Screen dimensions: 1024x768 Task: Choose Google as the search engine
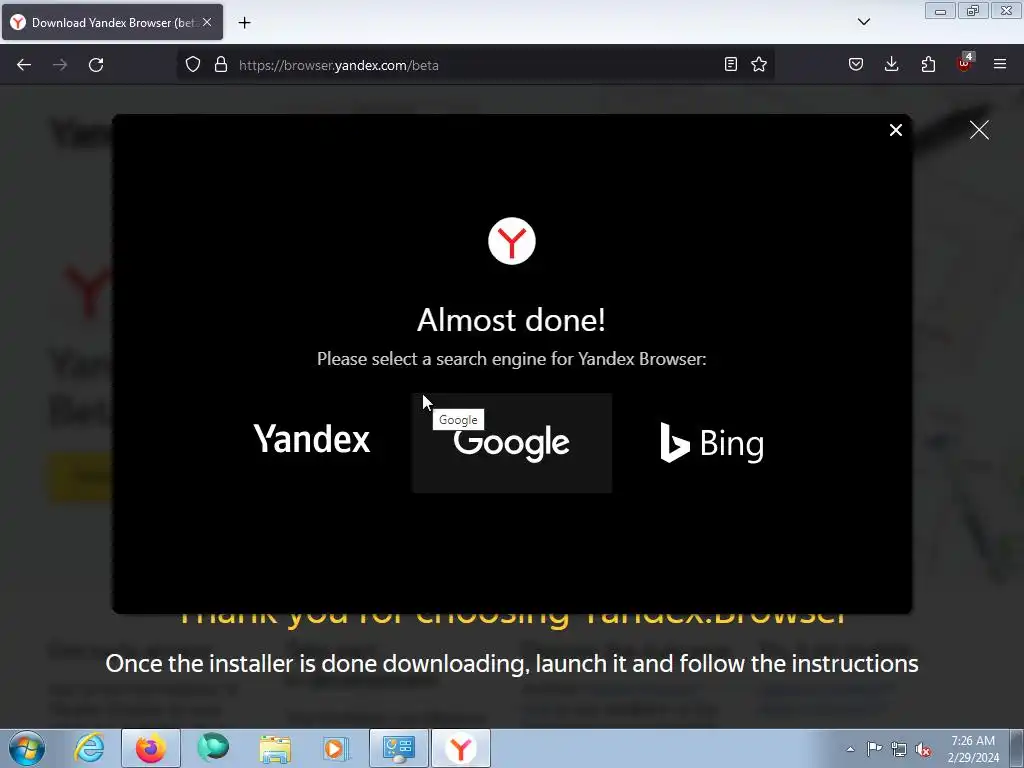pyautogui.click(x=511, y=443)
